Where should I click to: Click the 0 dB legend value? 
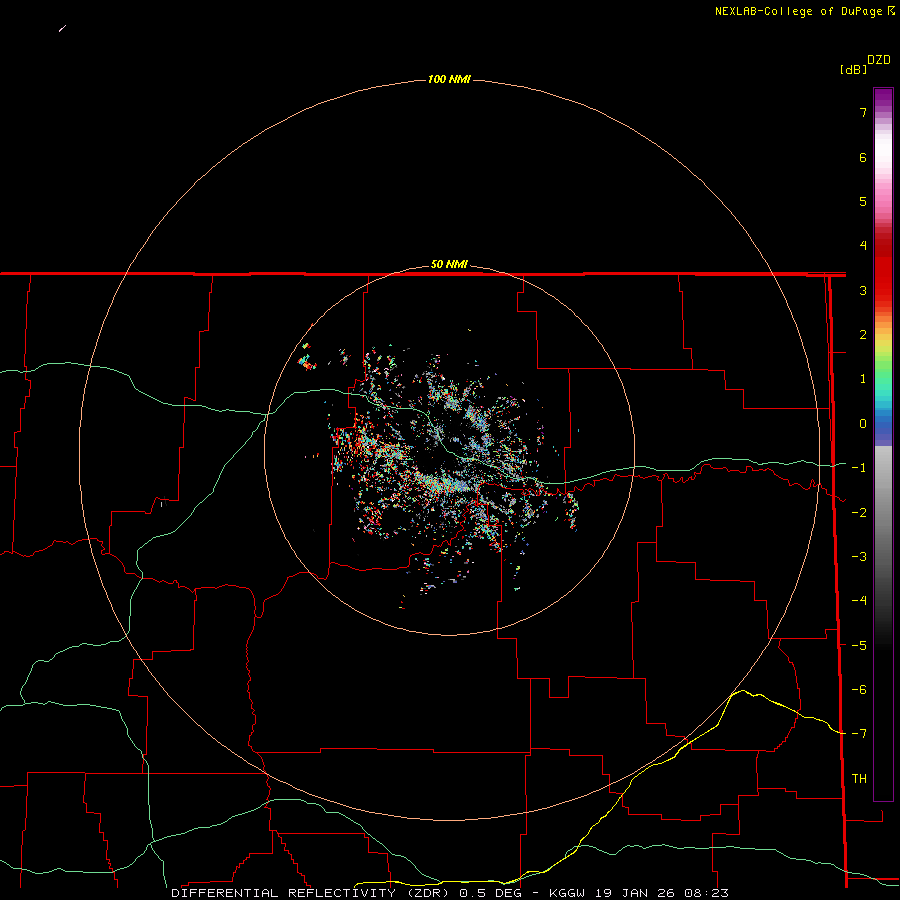coord(863,424)
